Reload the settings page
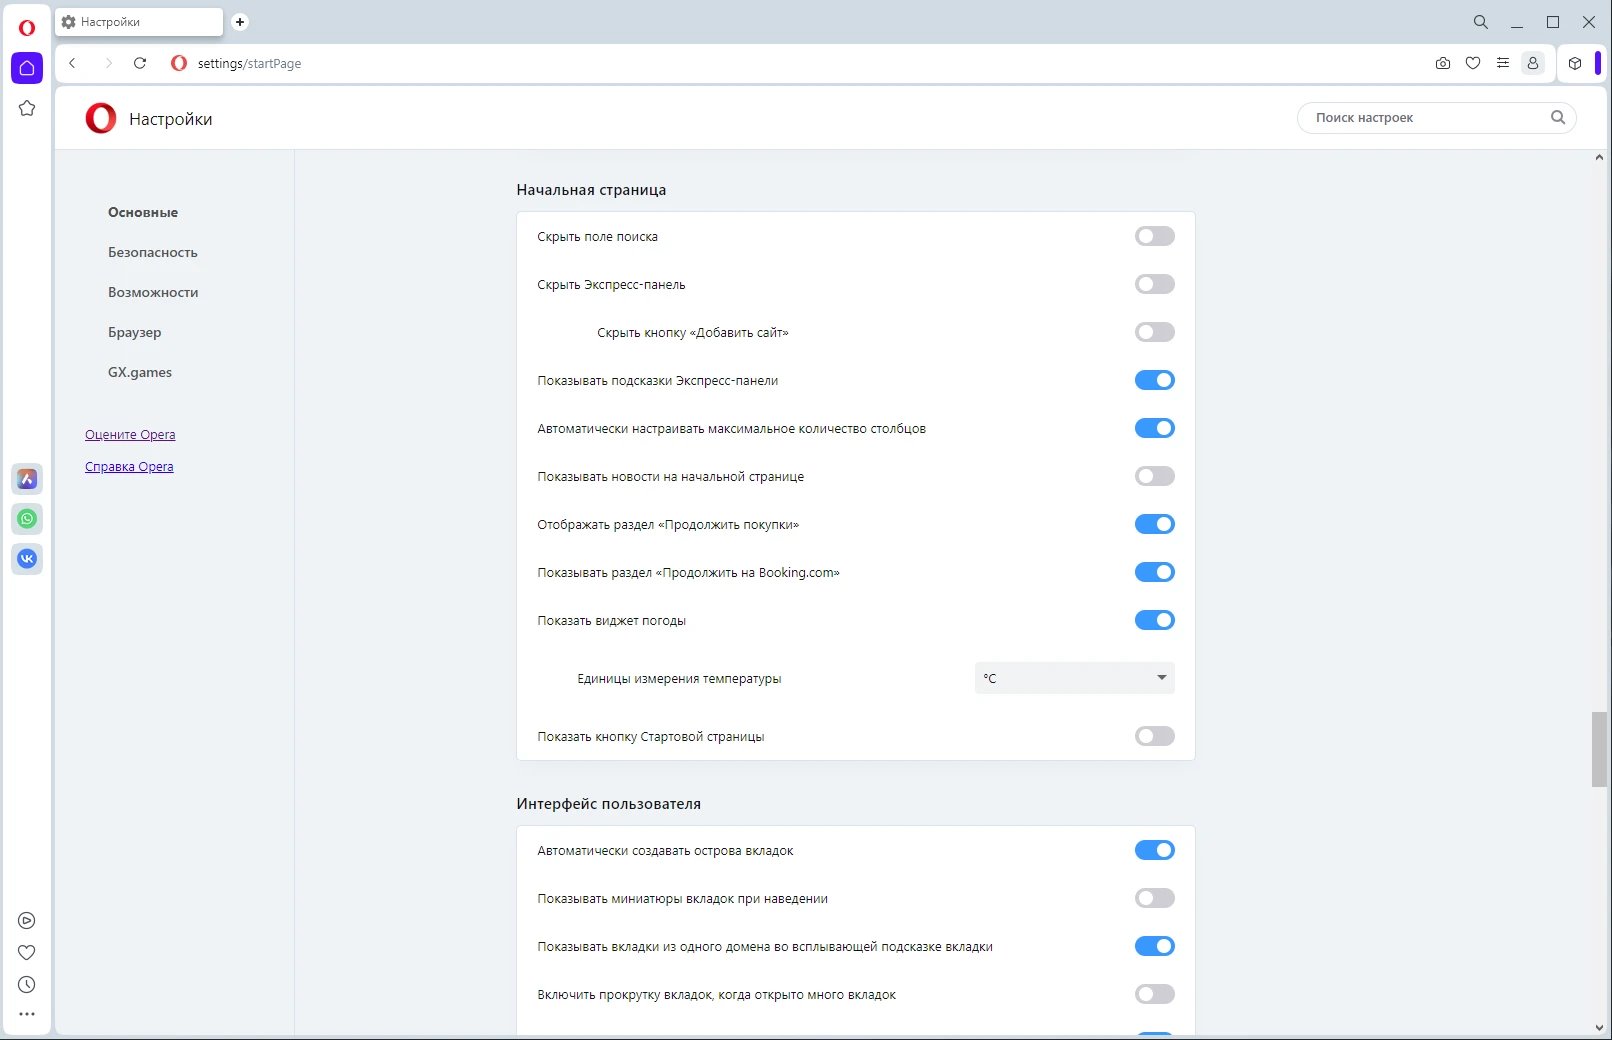The height and width of the screenshot is (1040, 1612). point(140,63)
